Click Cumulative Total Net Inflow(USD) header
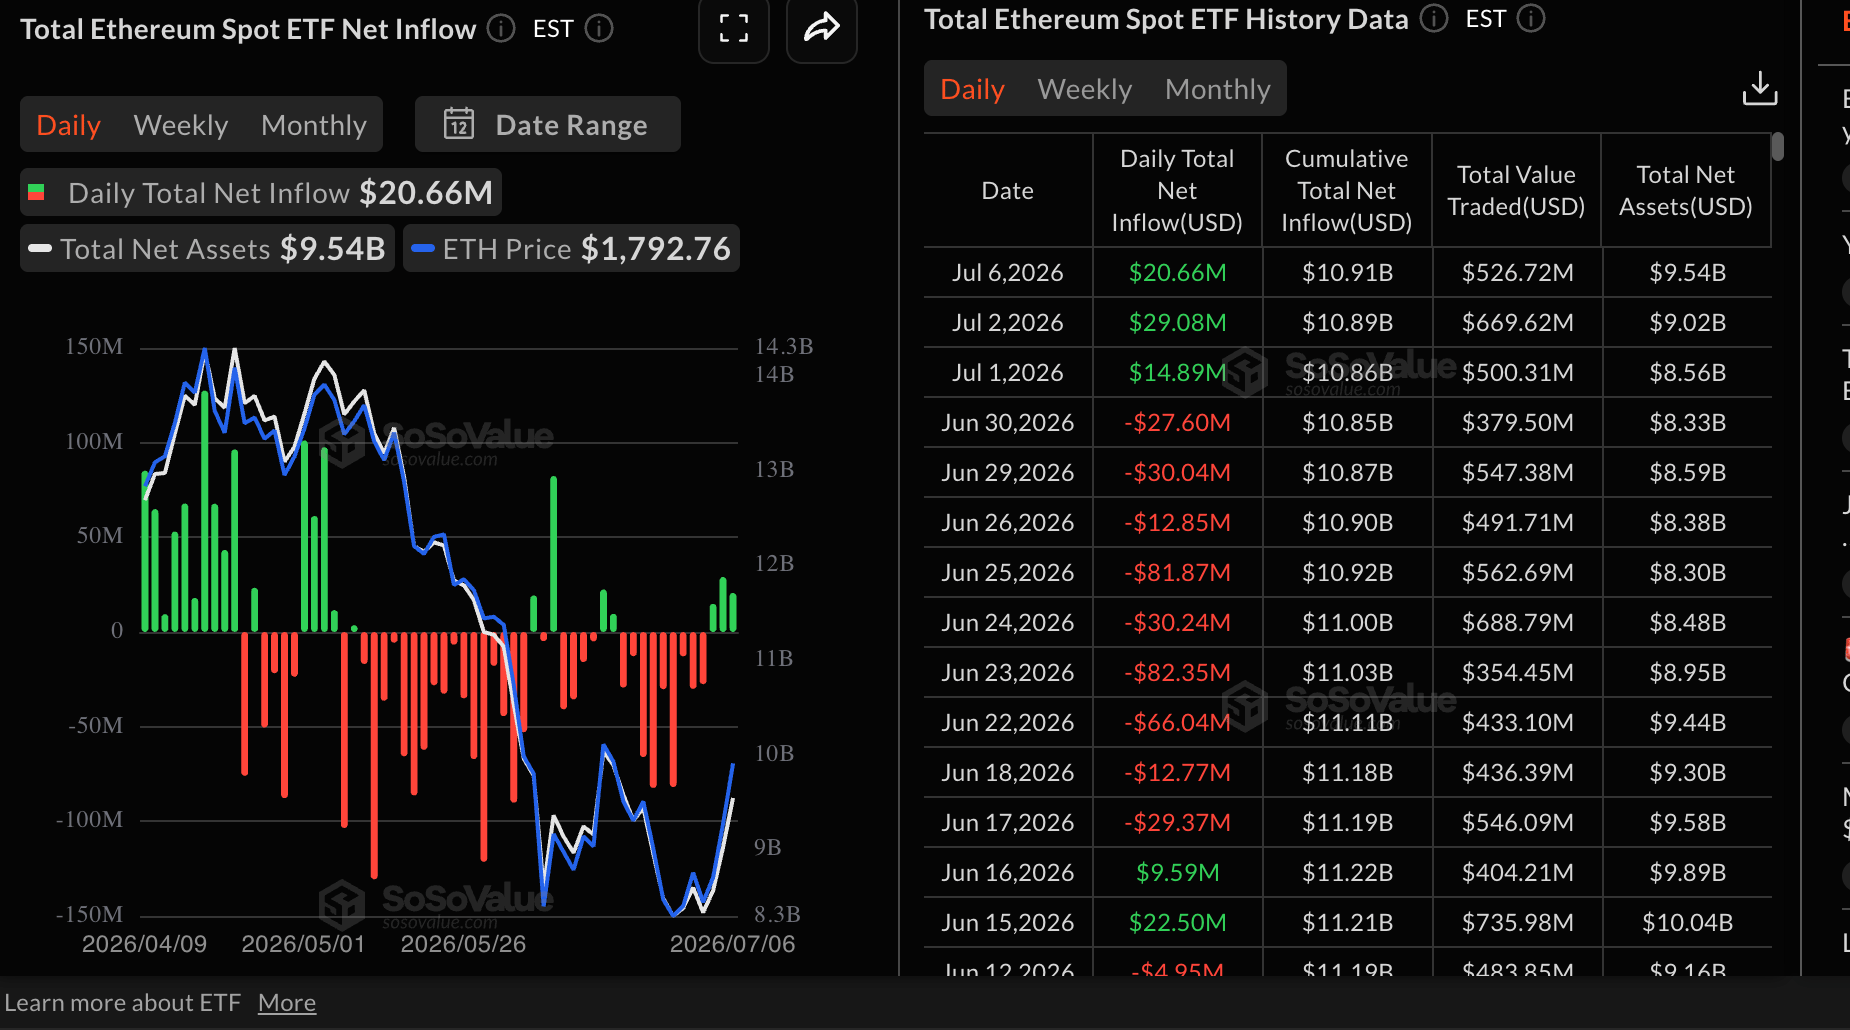 tap(1347, 190)
